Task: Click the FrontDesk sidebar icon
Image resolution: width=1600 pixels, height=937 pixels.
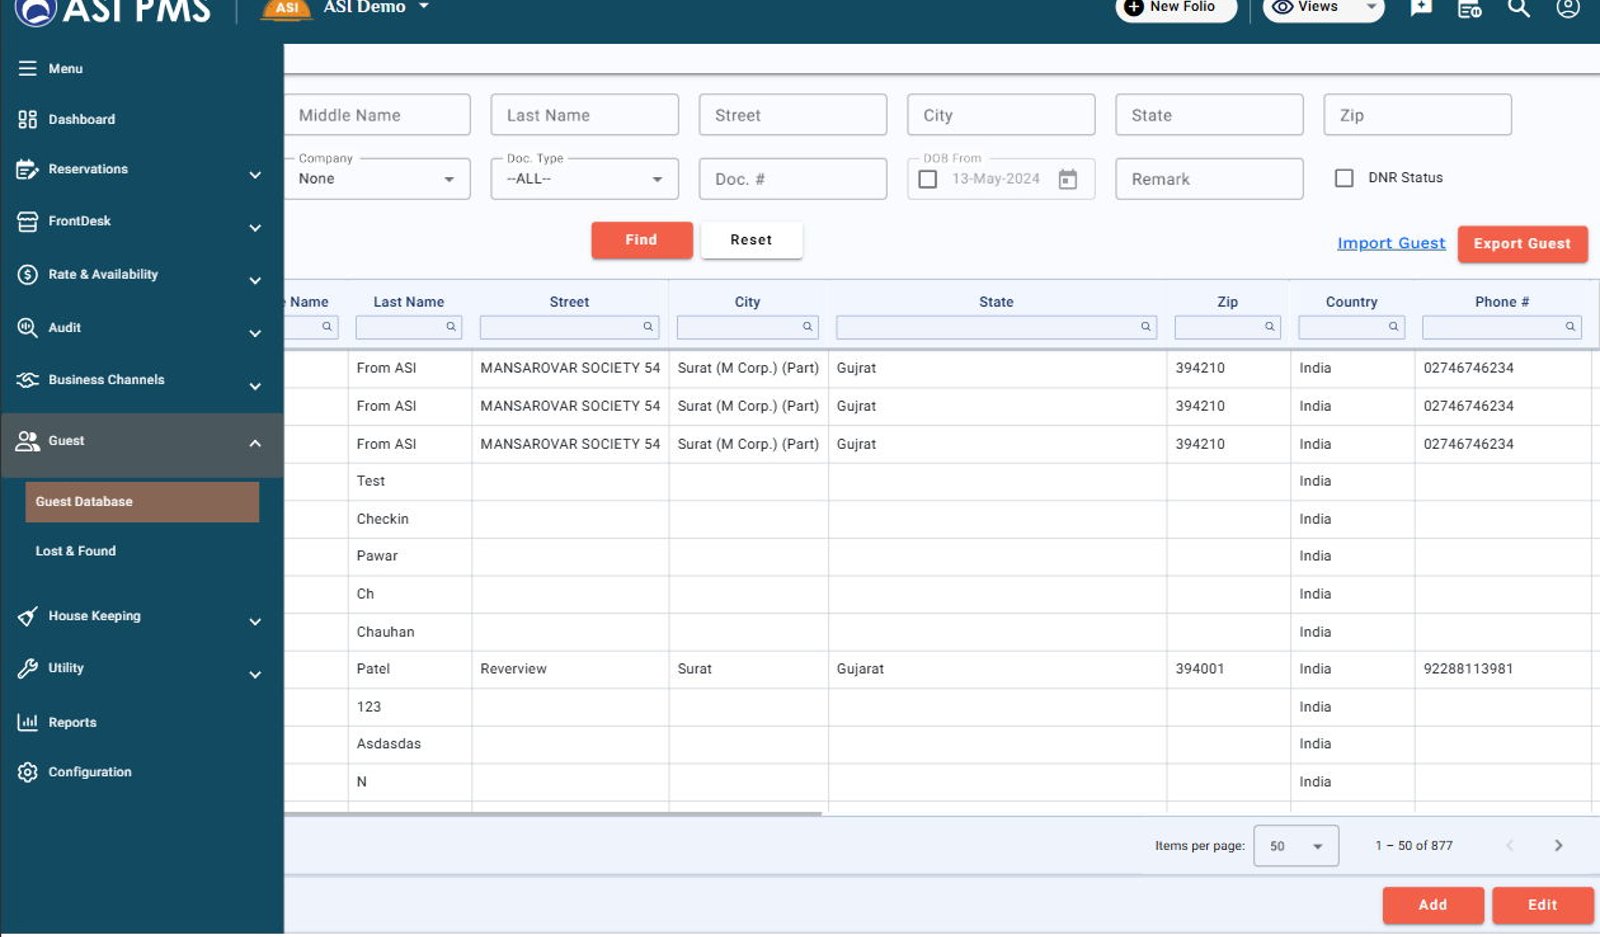Action: [x=28, y=222]
